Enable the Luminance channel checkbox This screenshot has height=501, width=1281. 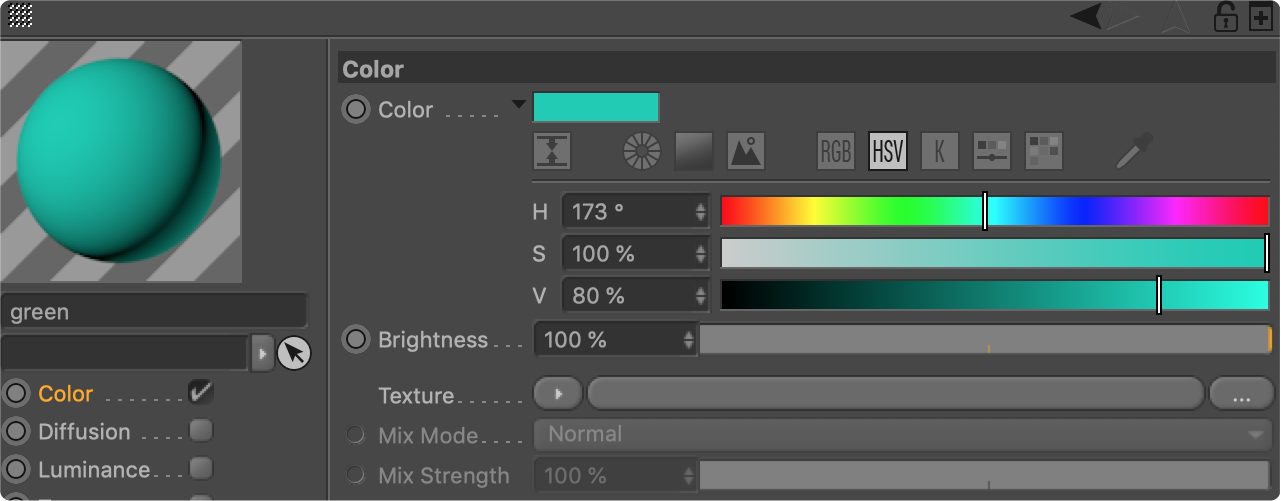point(201,468)
